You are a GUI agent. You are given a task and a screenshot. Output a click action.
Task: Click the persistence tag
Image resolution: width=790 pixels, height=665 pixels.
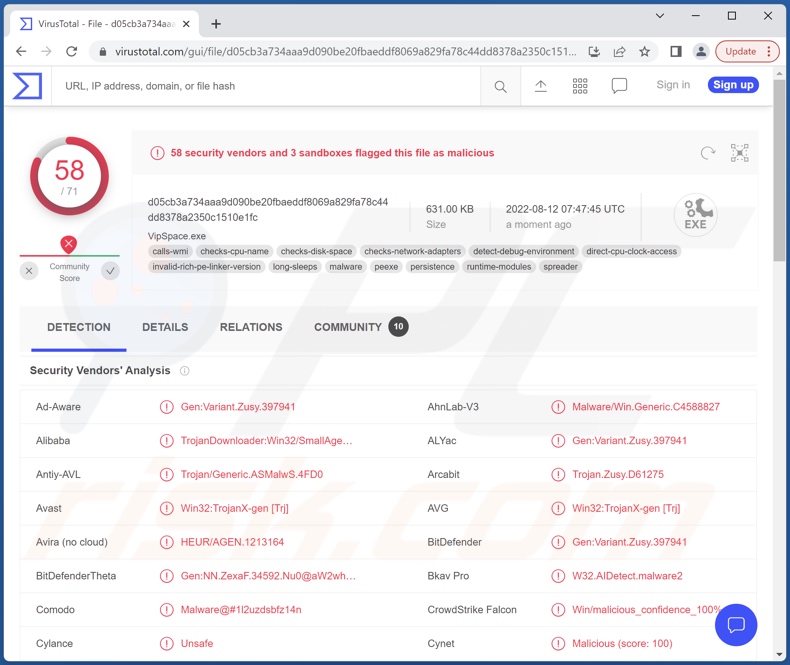[x=432, y=267]
